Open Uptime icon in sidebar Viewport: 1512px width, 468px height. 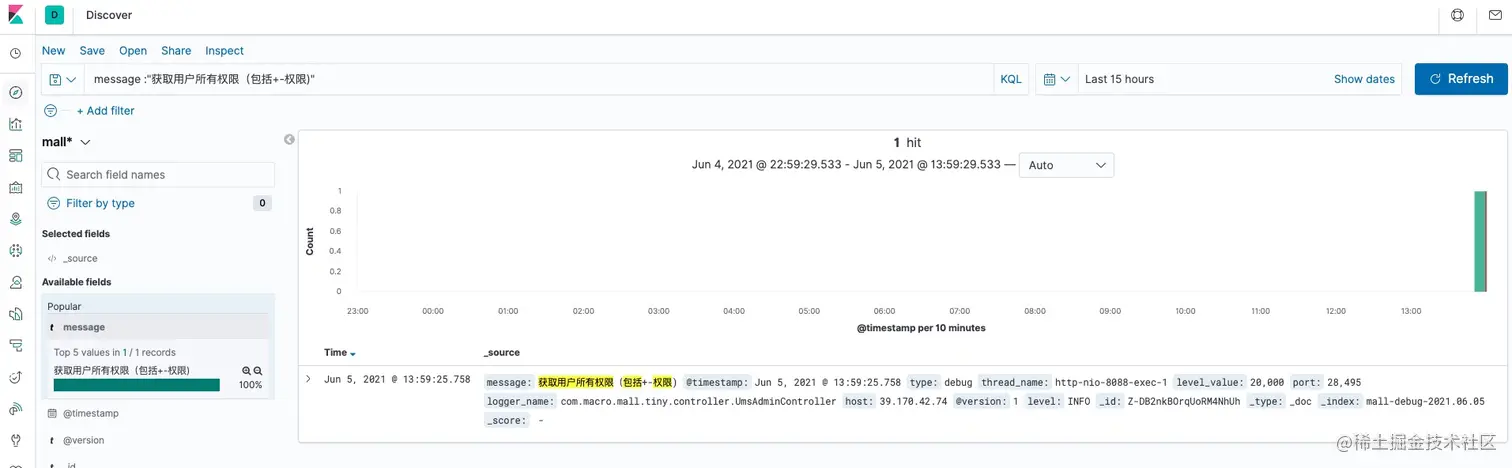15,377
